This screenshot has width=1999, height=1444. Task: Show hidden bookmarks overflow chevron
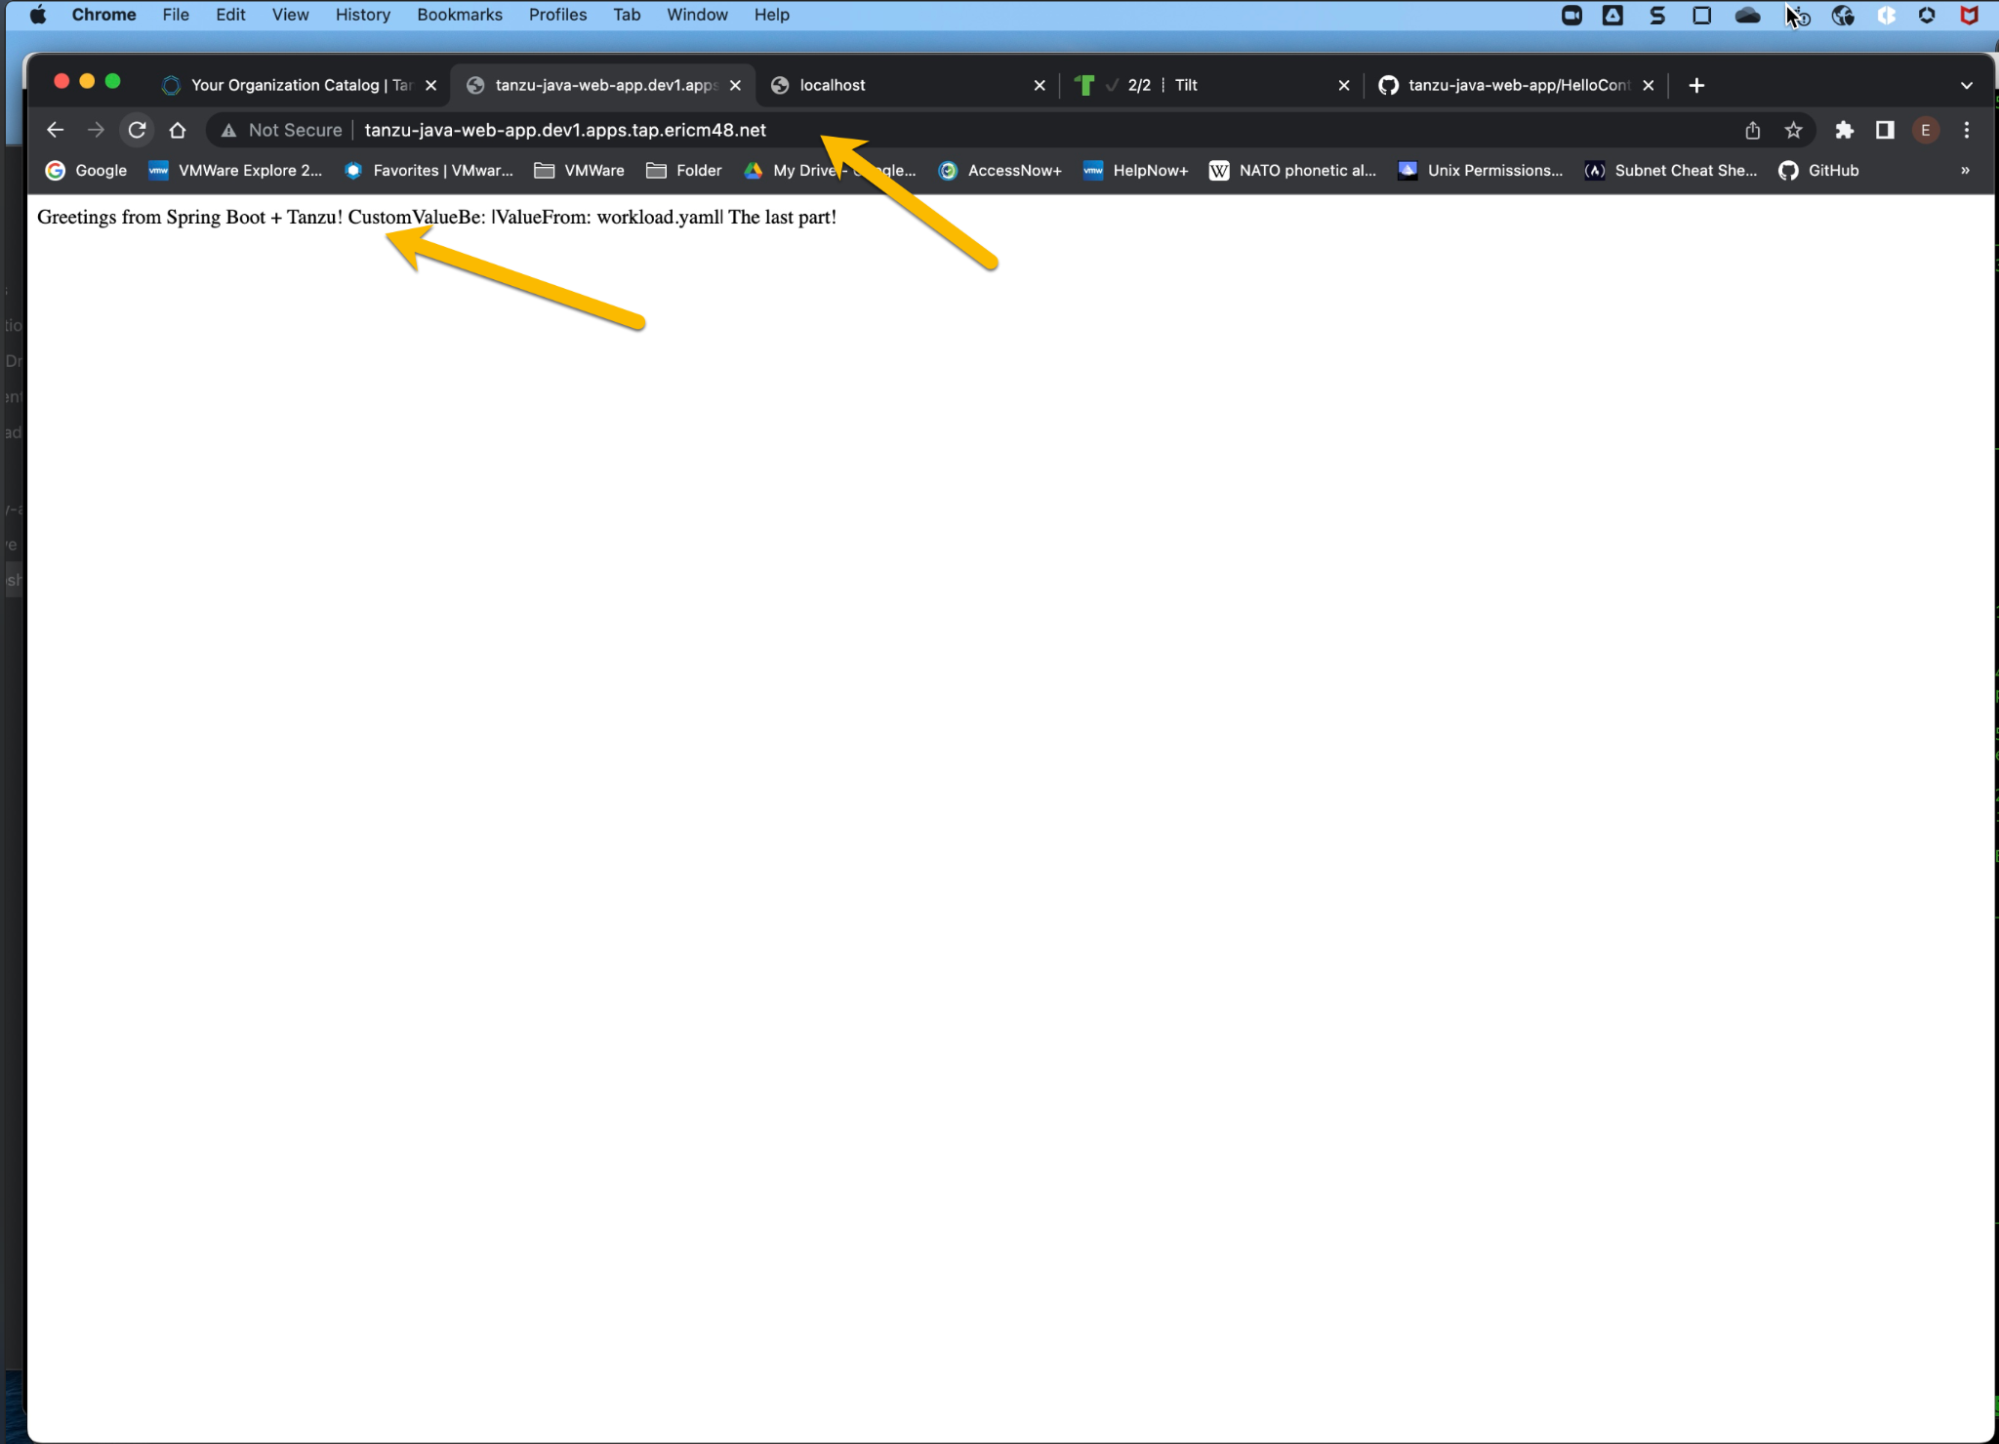pos(1964,170)
